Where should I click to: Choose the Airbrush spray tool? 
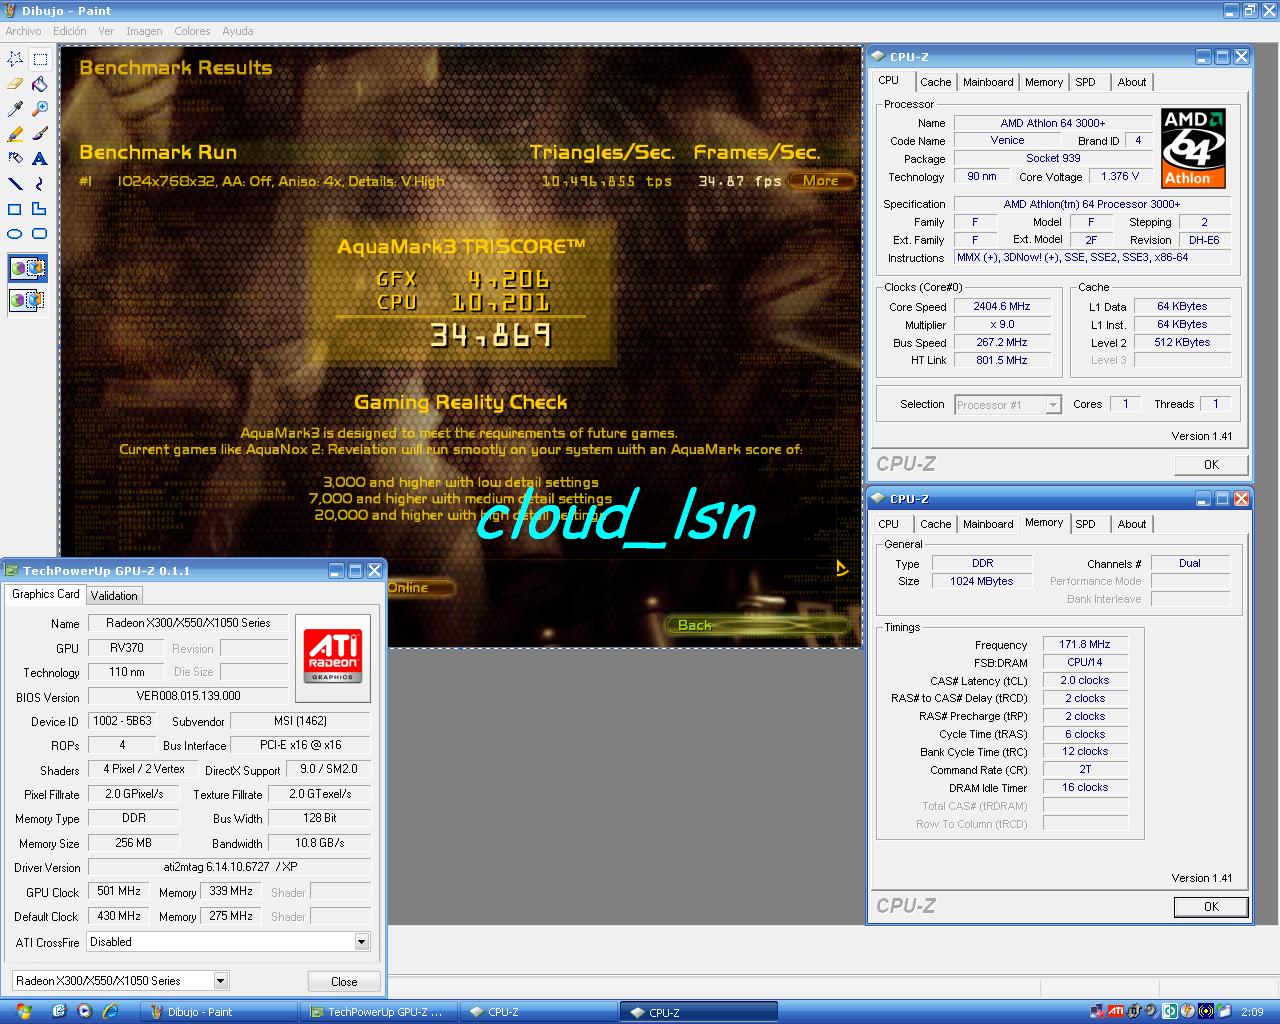click(15, 159)
